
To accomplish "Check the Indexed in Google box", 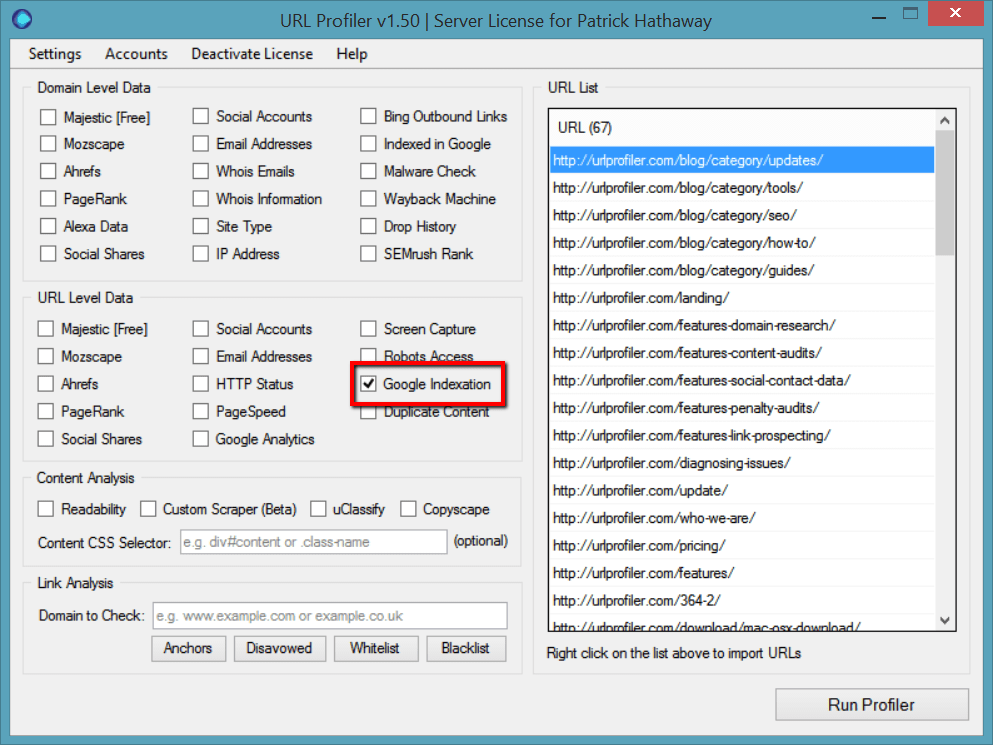I will [x=368, y=144].
